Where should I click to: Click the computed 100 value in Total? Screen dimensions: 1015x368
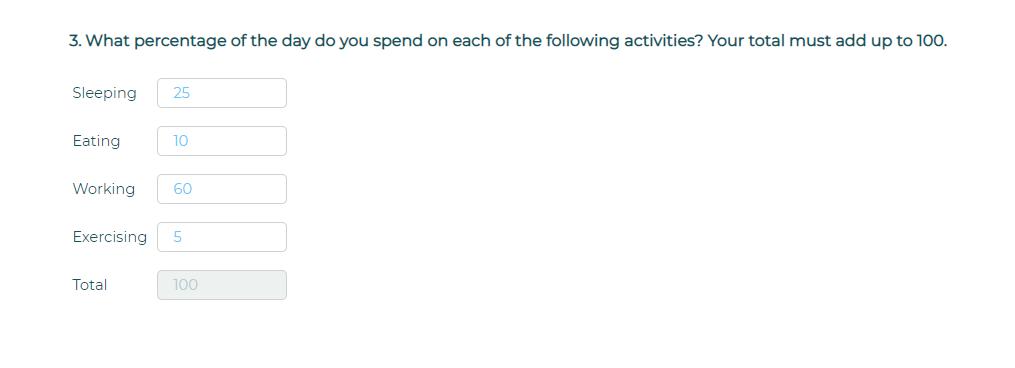[186, 284]
